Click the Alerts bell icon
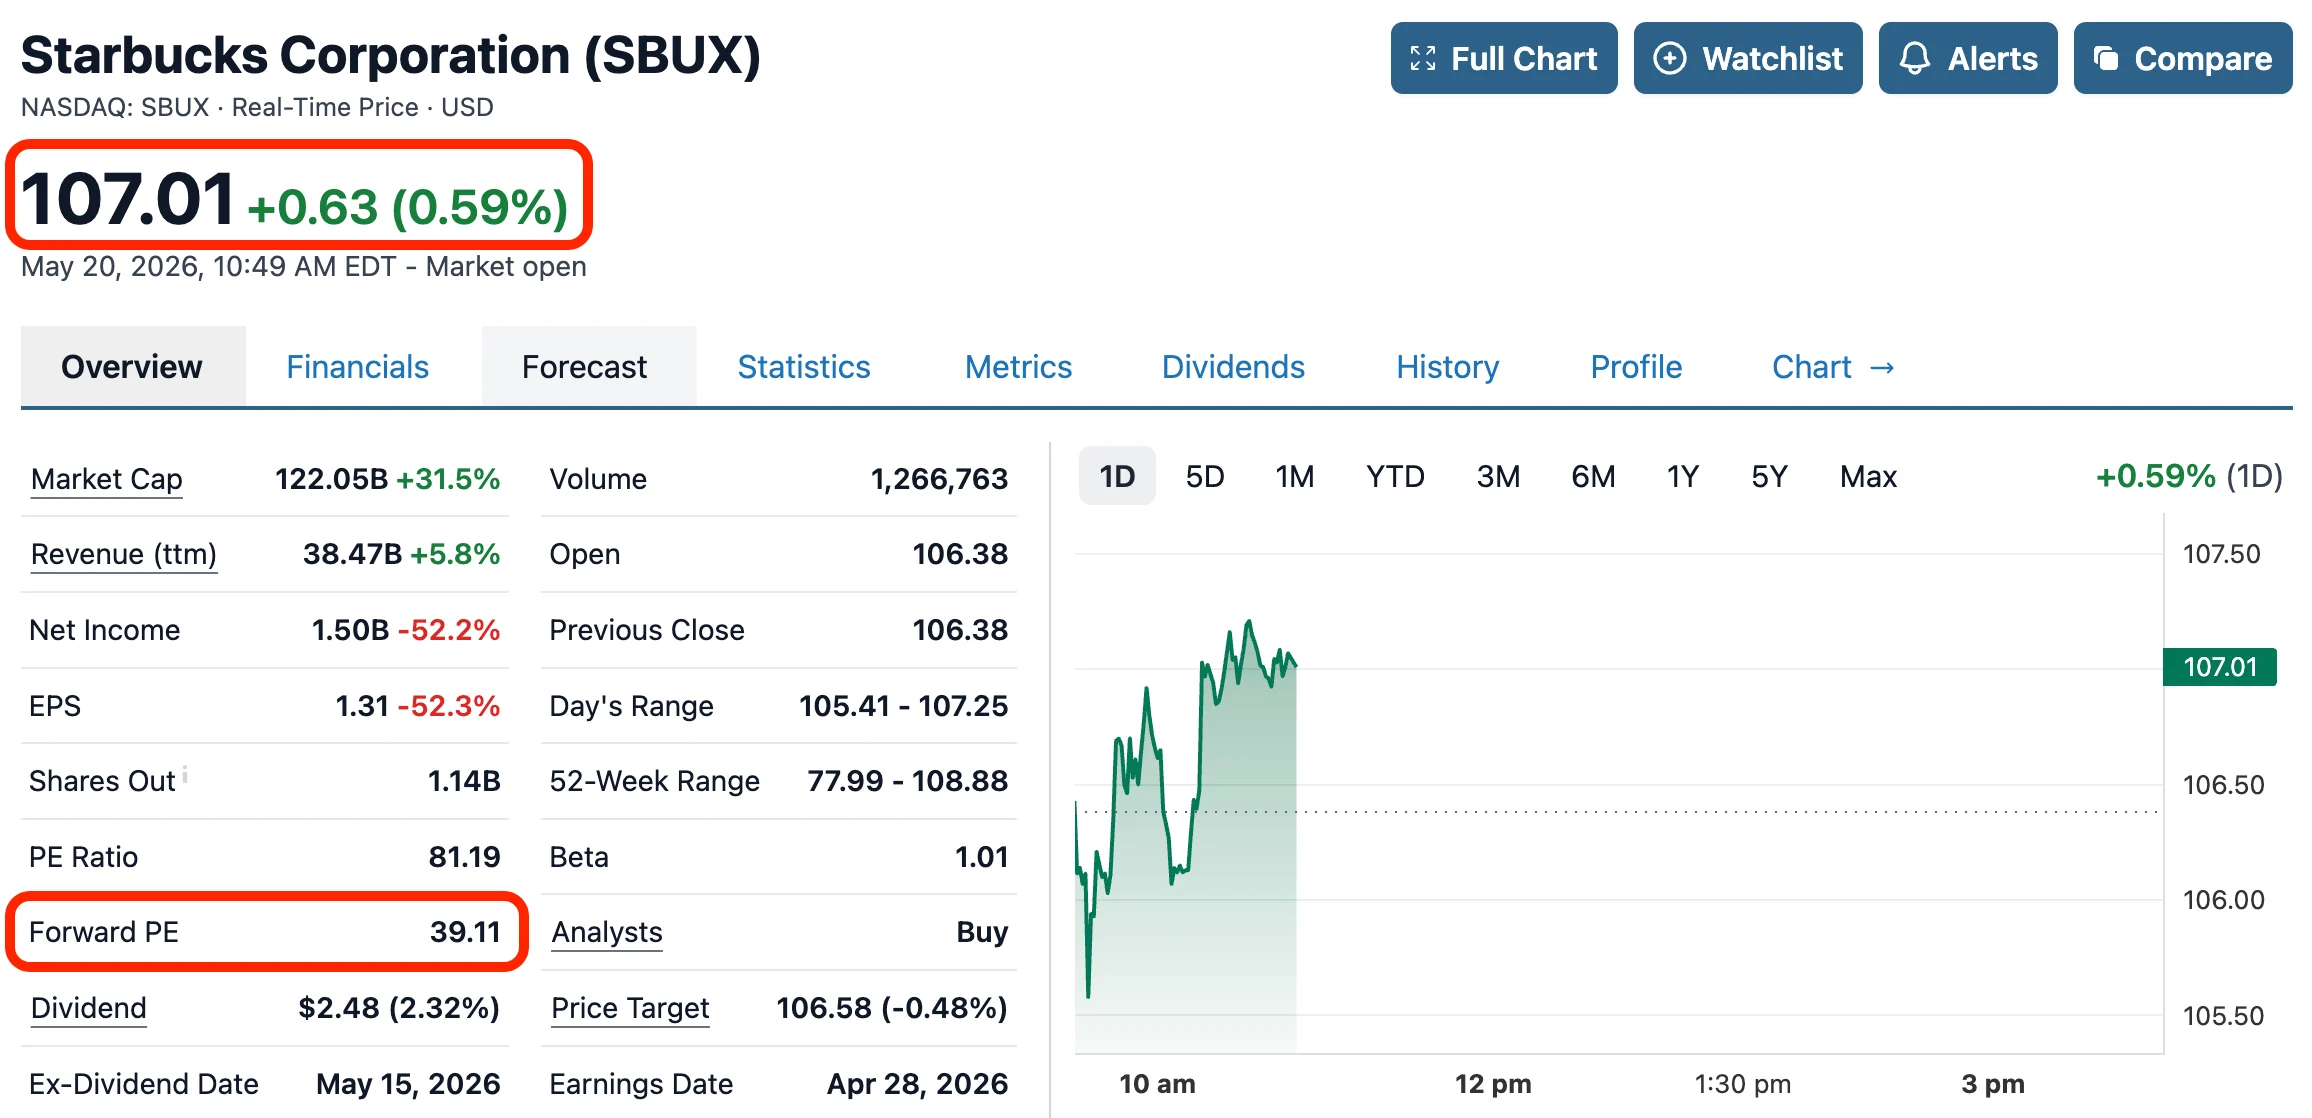 click(x=1914, y=59)
